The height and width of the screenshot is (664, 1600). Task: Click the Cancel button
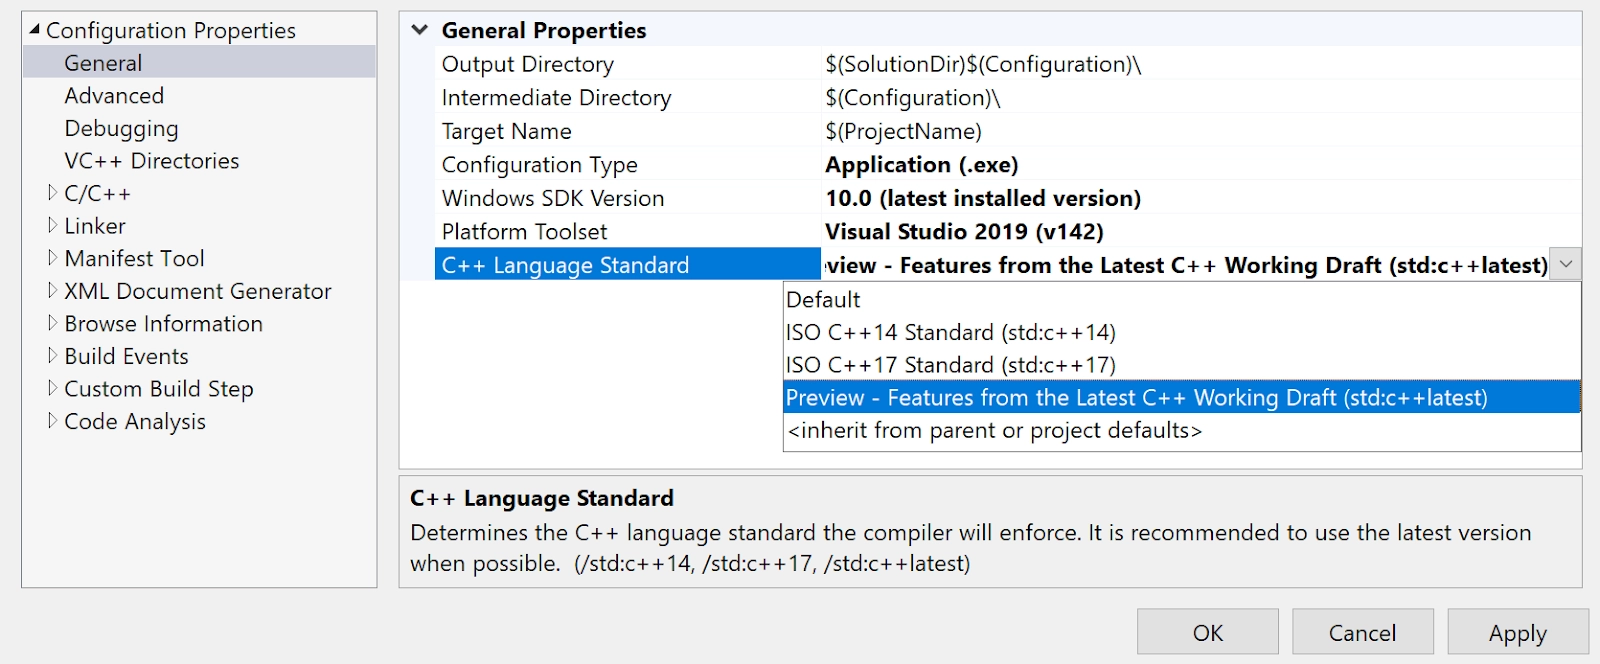click(1362, 632)
